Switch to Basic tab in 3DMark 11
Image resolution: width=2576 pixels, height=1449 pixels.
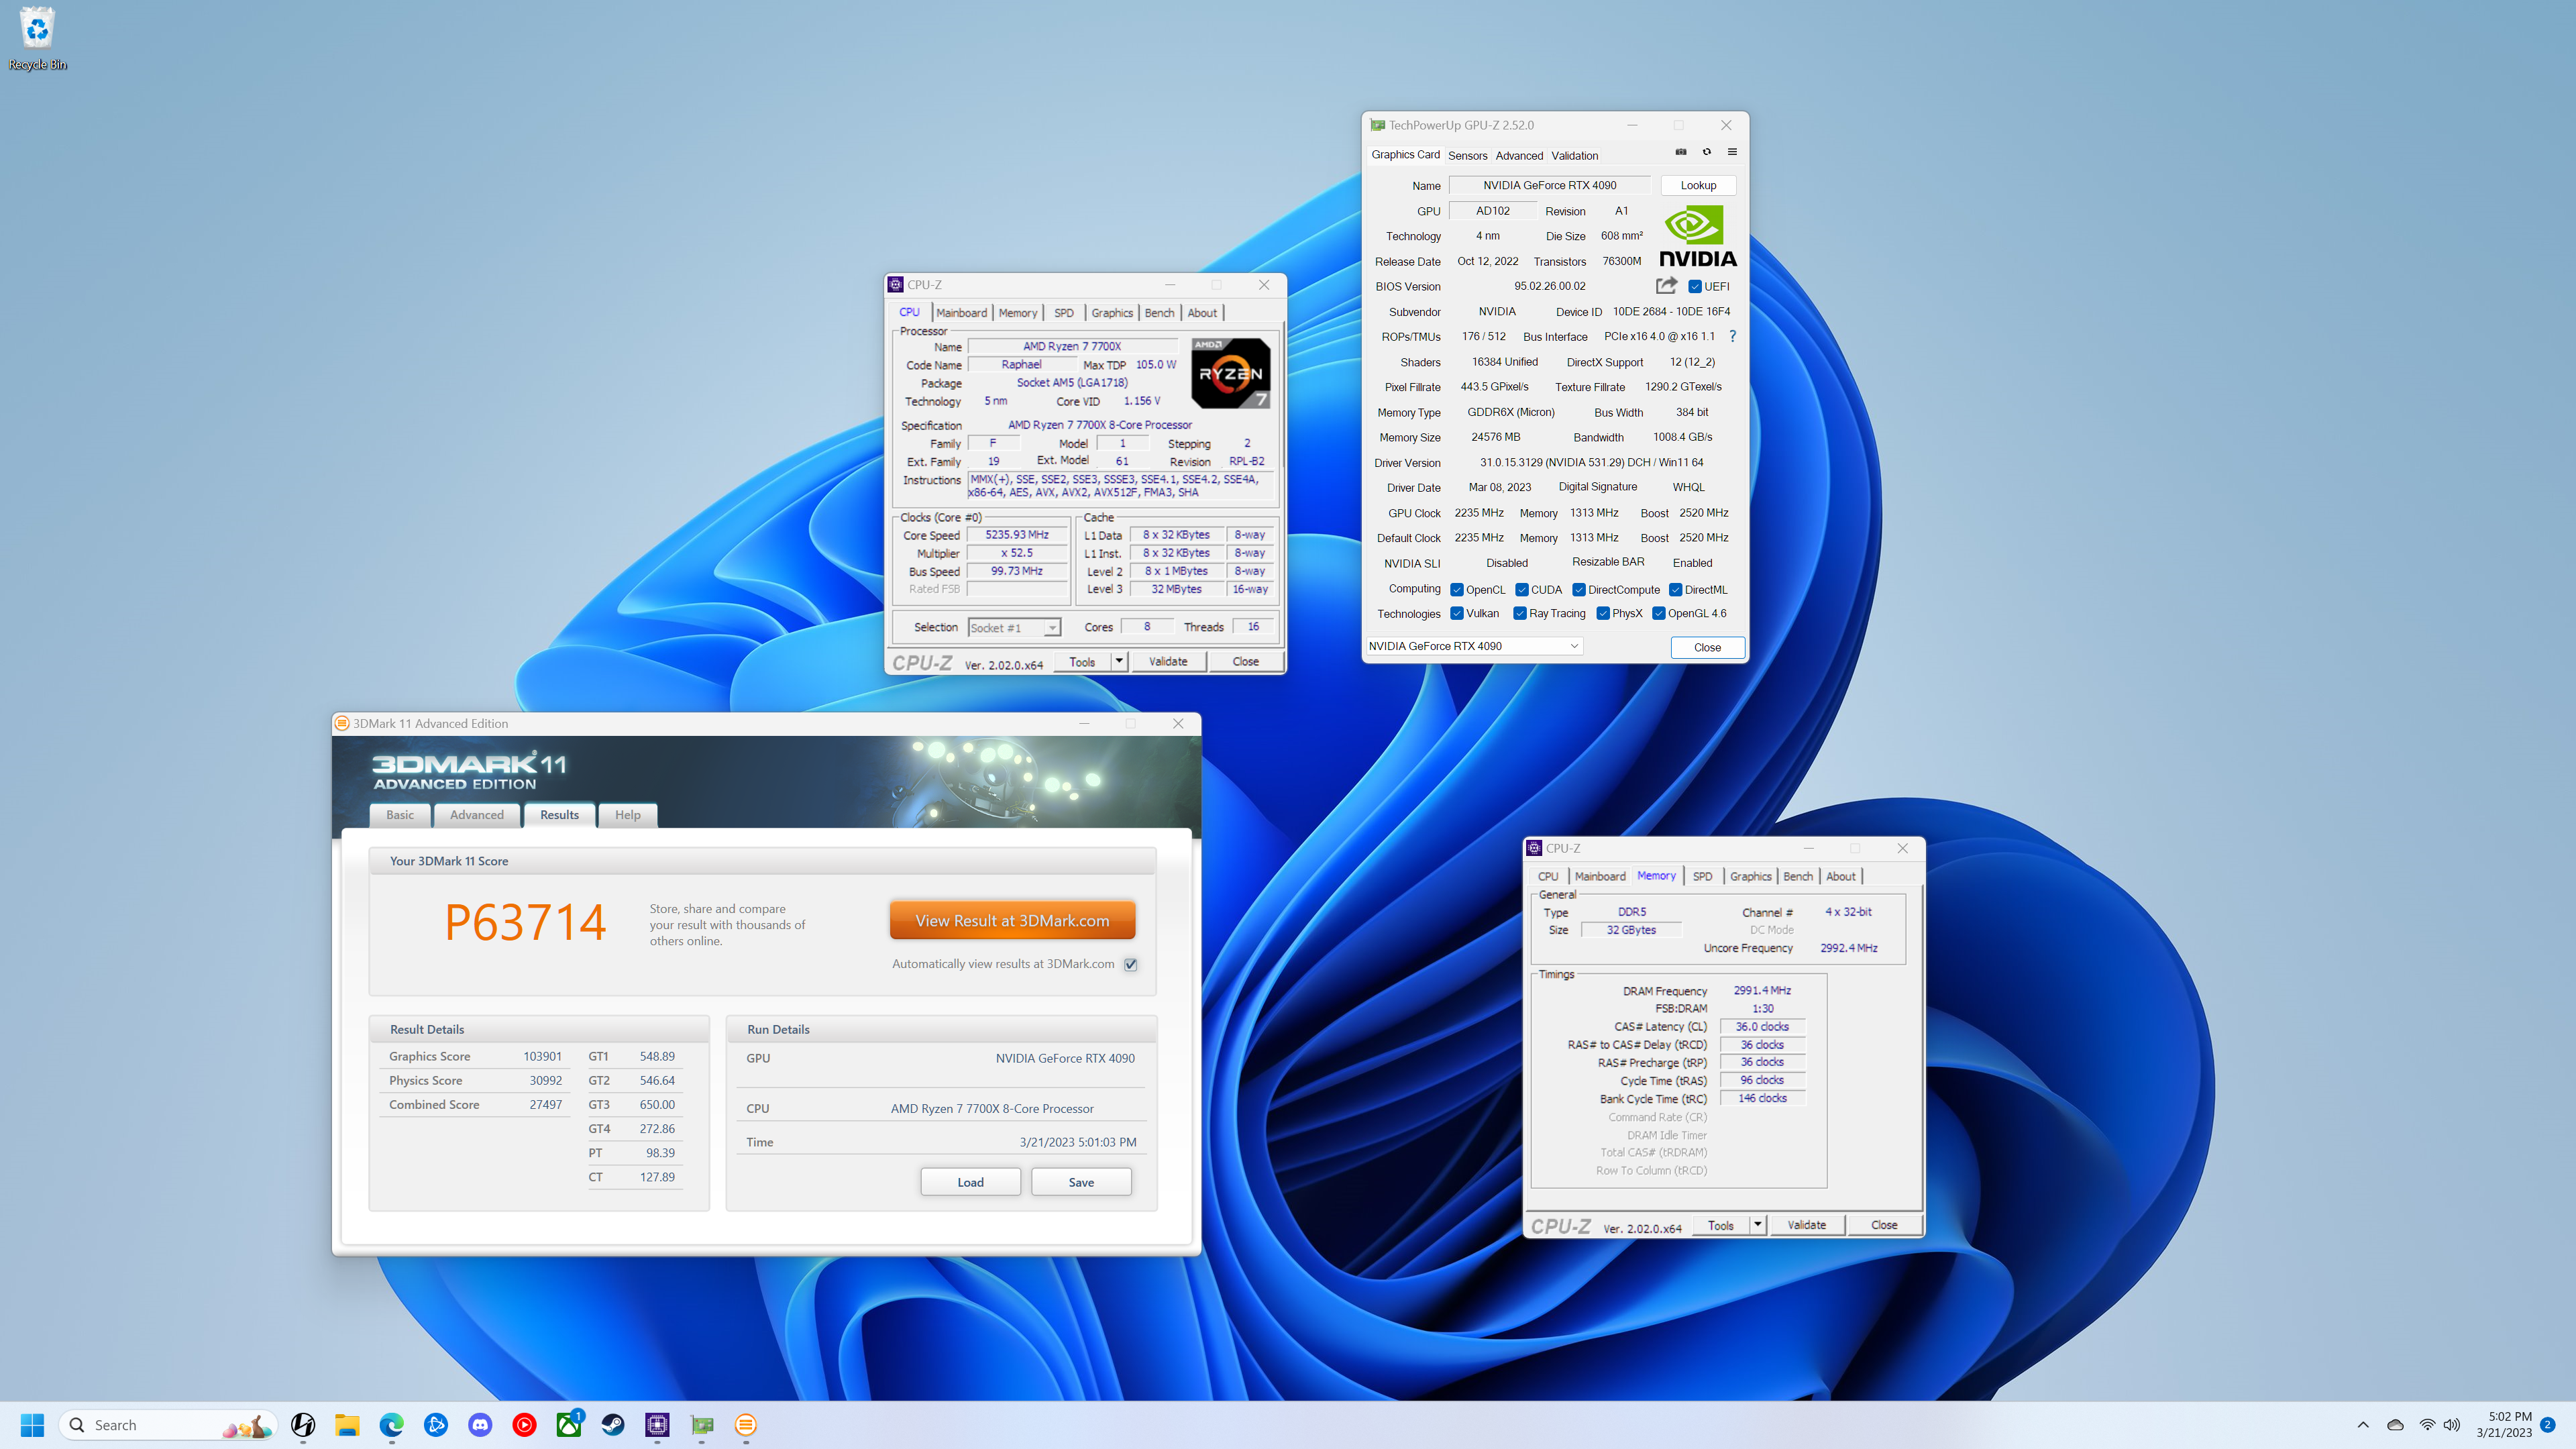400,815
